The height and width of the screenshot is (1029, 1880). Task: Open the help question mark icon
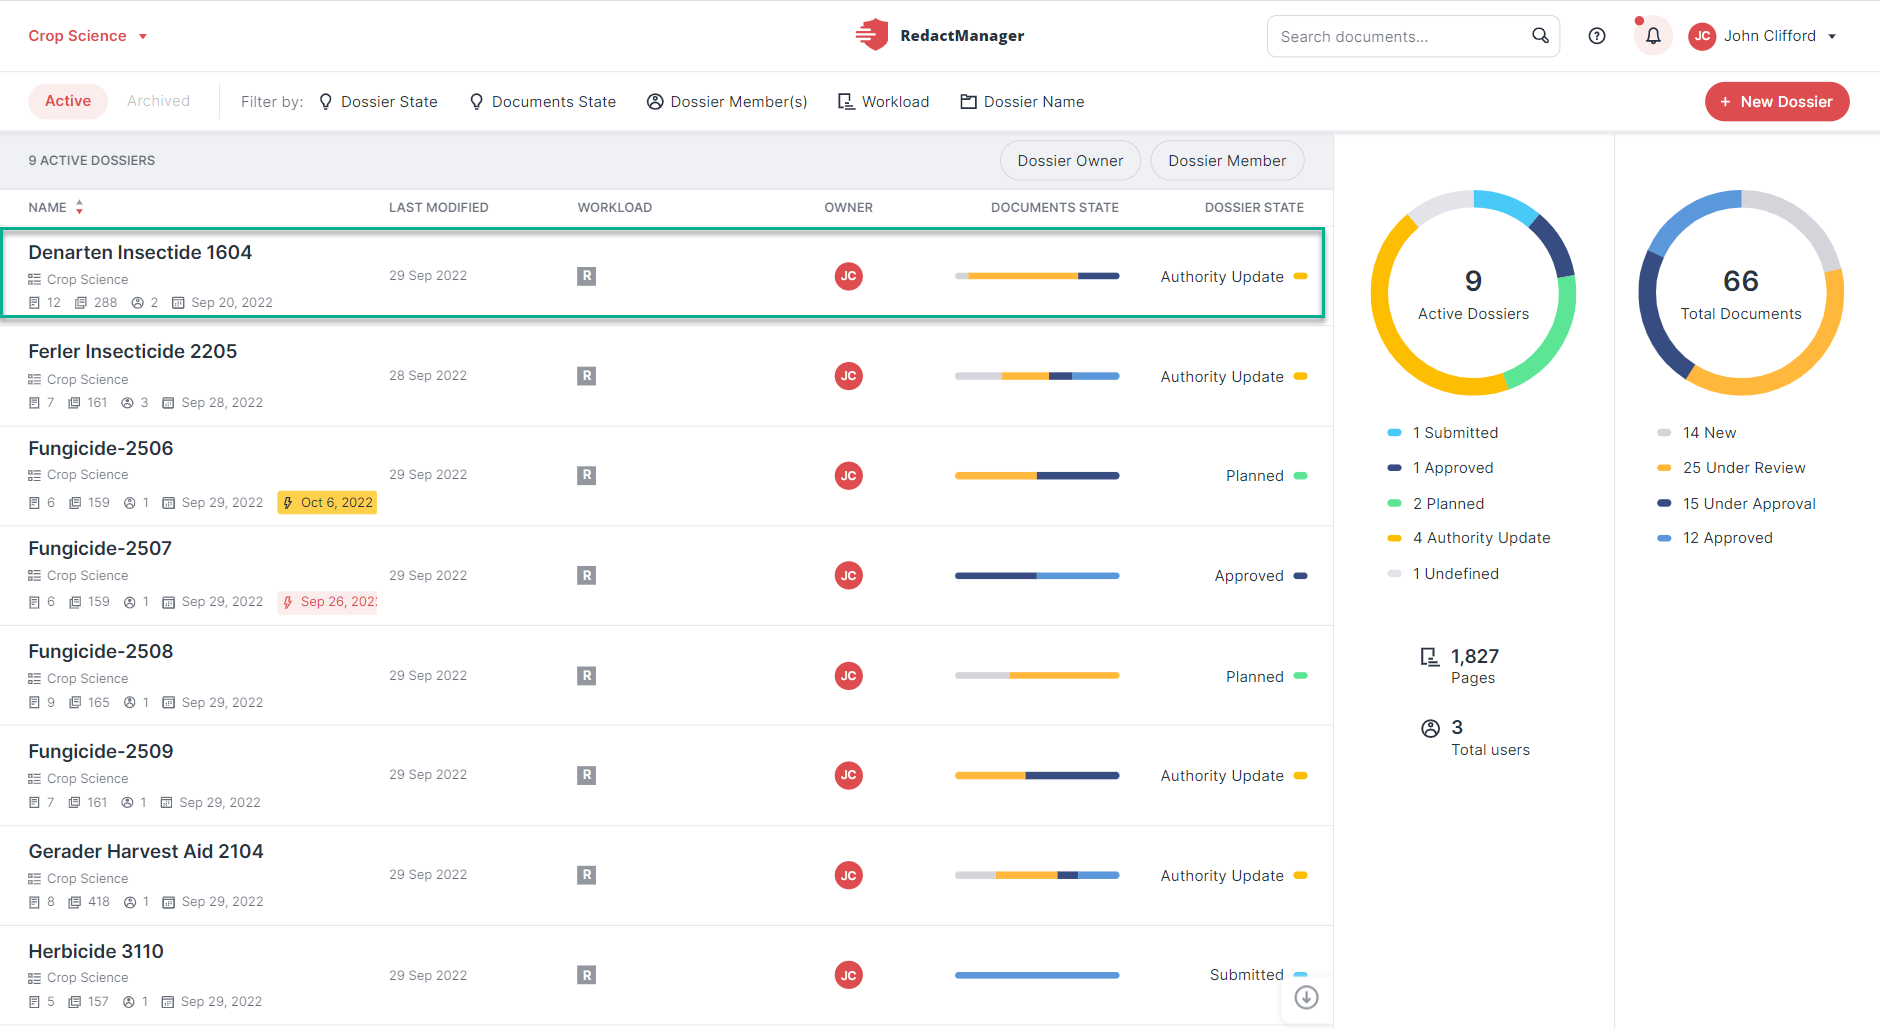point(1597,36)
